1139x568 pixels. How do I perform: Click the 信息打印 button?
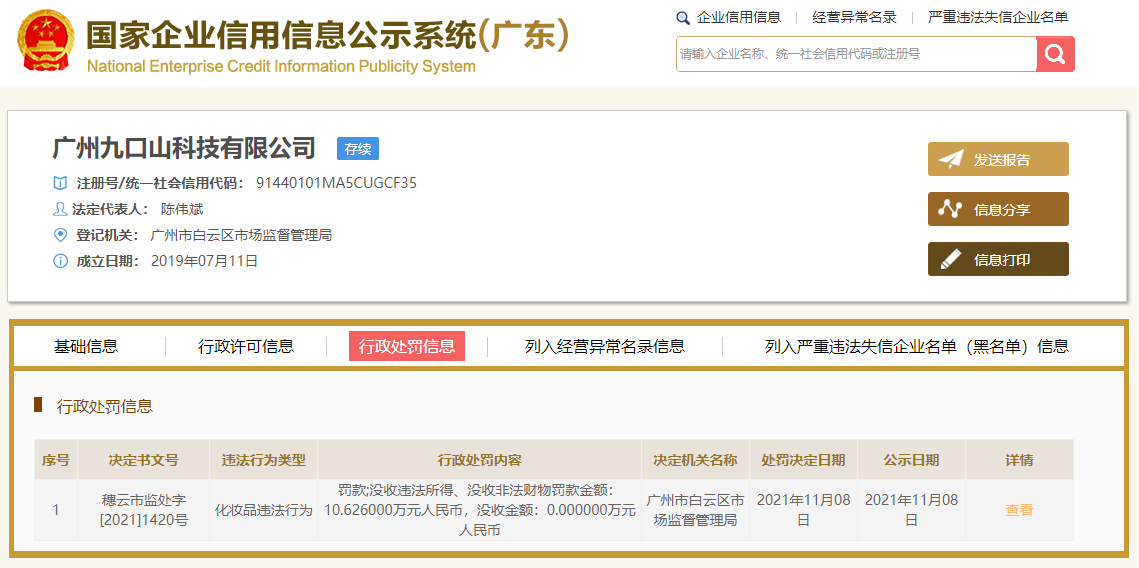998,259
